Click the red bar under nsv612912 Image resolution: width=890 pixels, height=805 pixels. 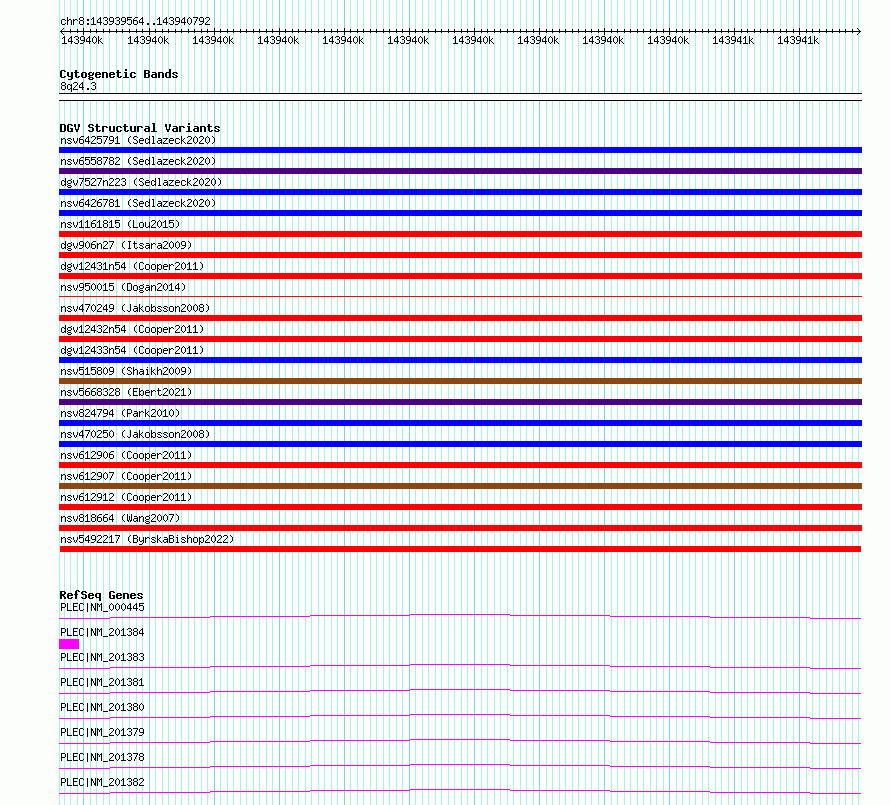[460, 507]
